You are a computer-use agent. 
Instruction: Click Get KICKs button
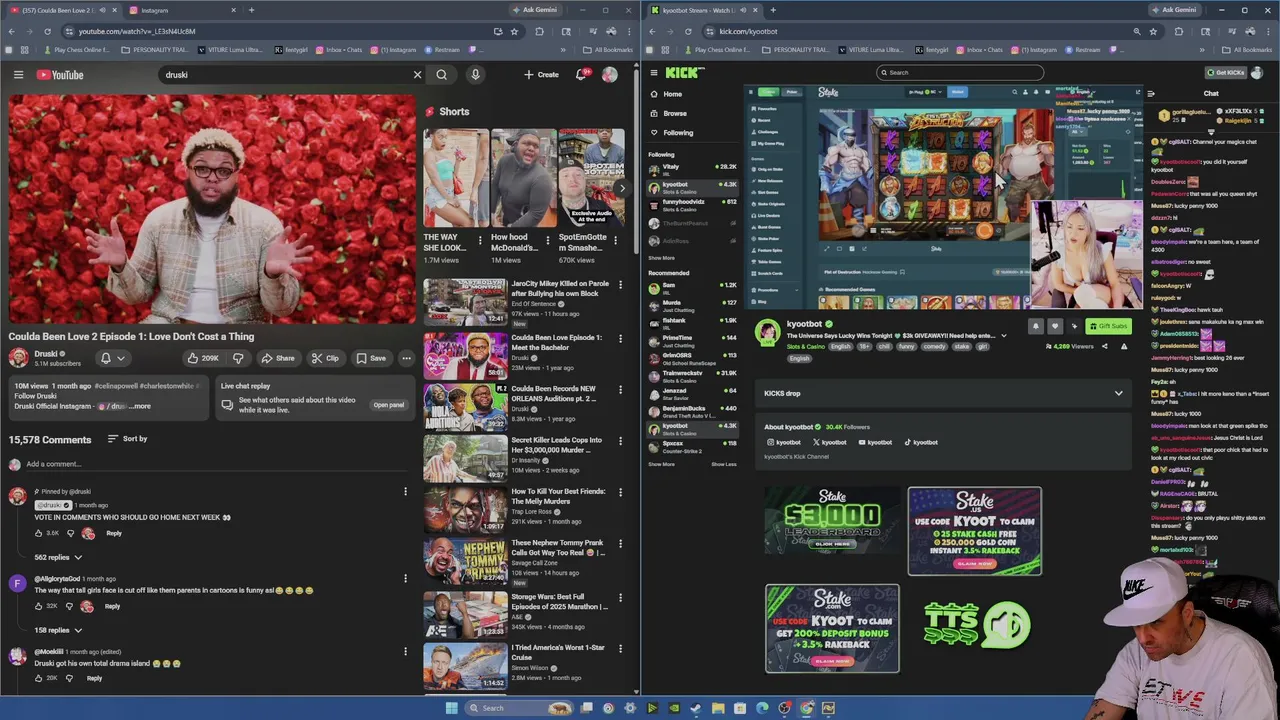tap(1225, 73)
